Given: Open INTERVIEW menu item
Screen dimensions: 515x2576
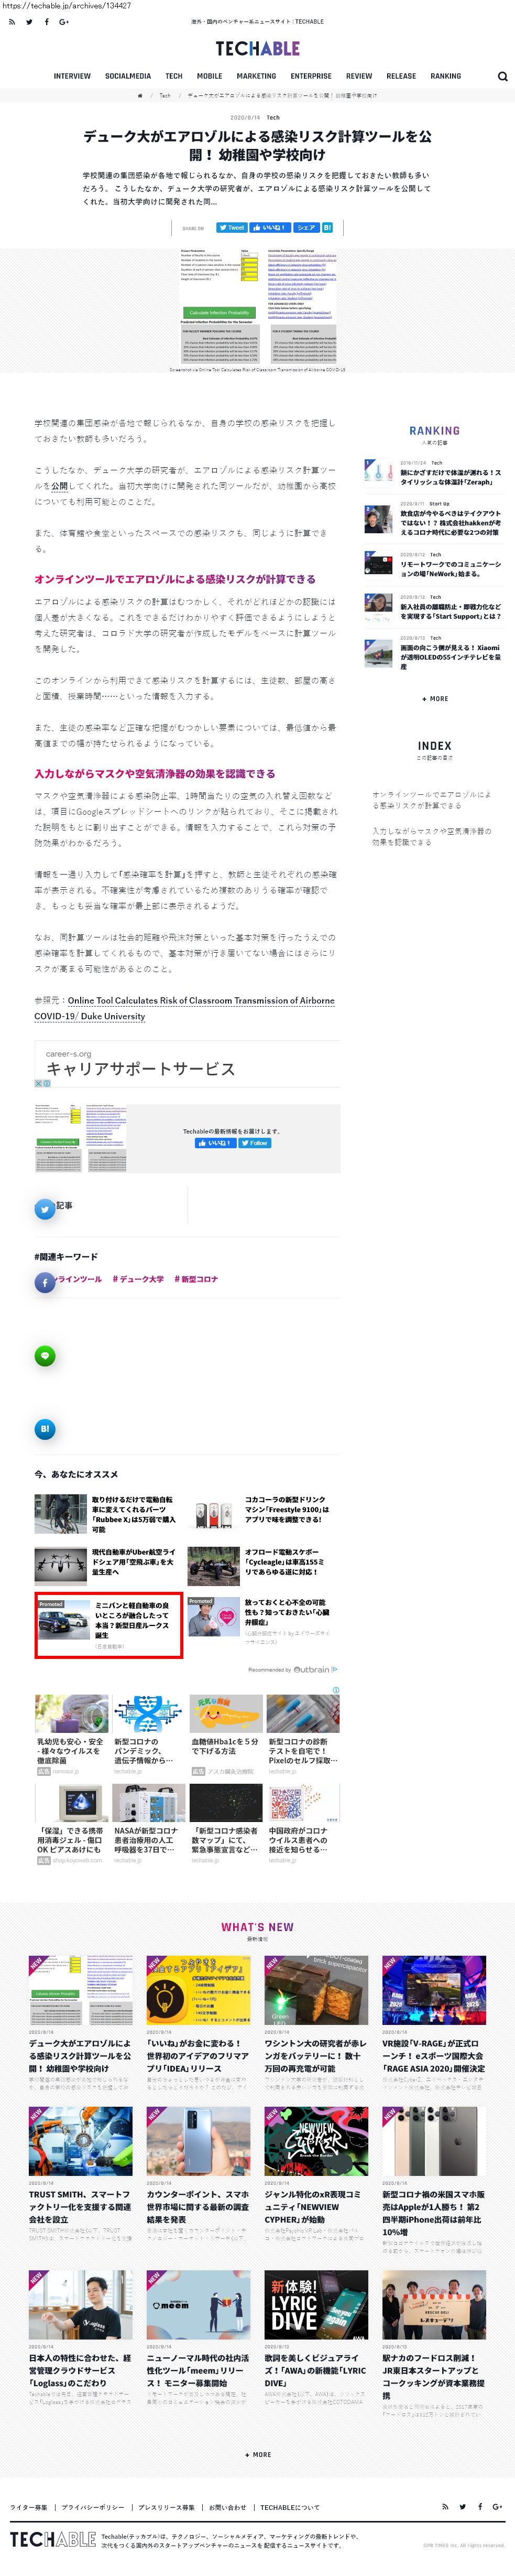Looking at the screenshot, I should [x=72, y=76].
